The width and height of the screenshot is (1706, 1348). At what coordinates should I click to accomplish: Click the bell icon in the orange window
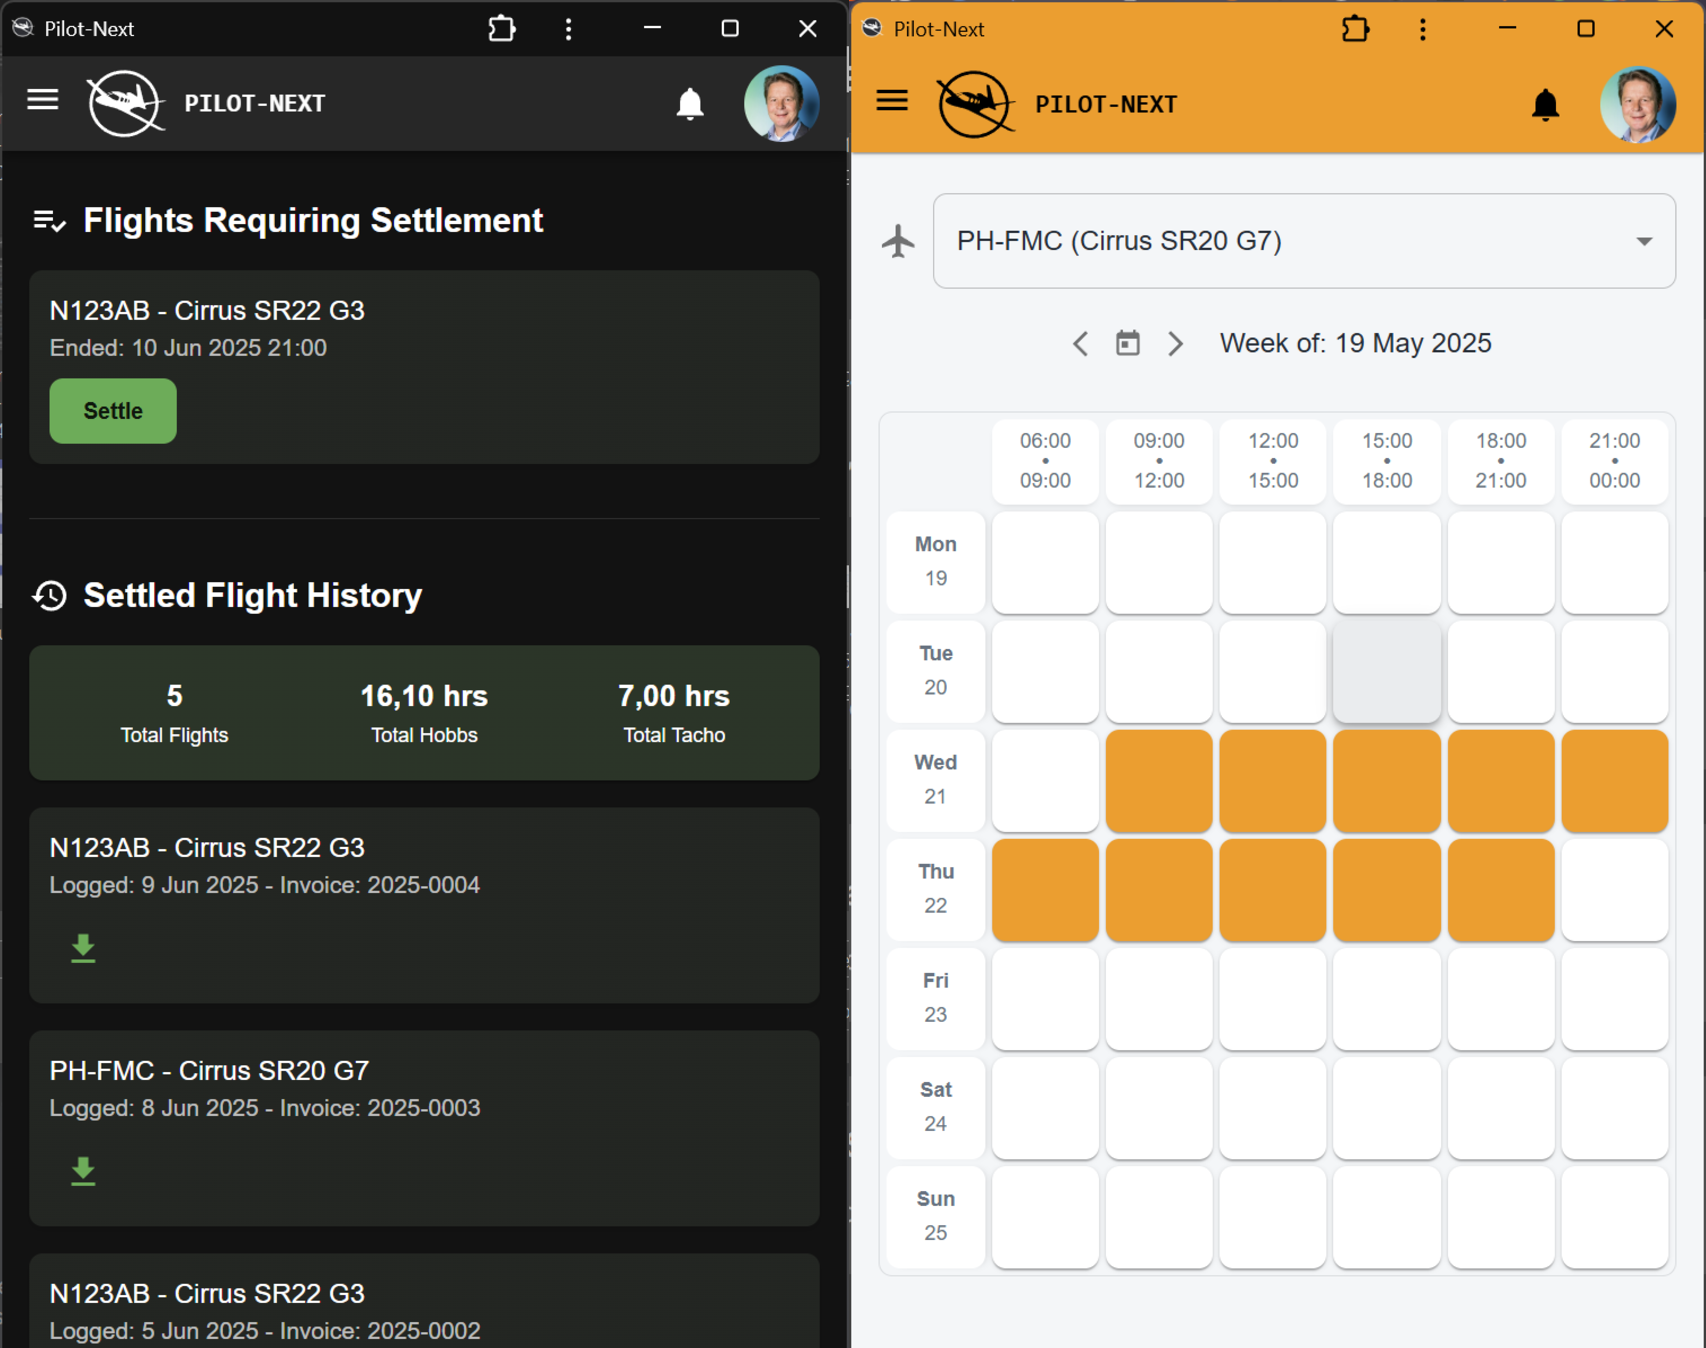pyautogui.click(x=1545, y=104)
